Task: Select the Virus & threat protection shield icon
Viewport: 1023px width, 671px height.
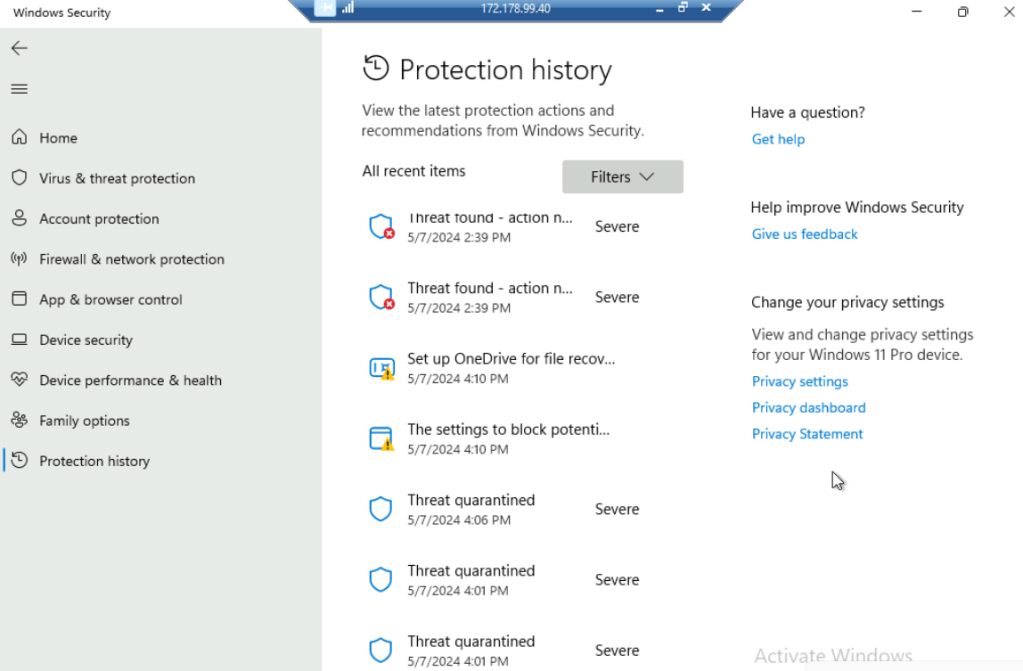Action: coord(19,178)
